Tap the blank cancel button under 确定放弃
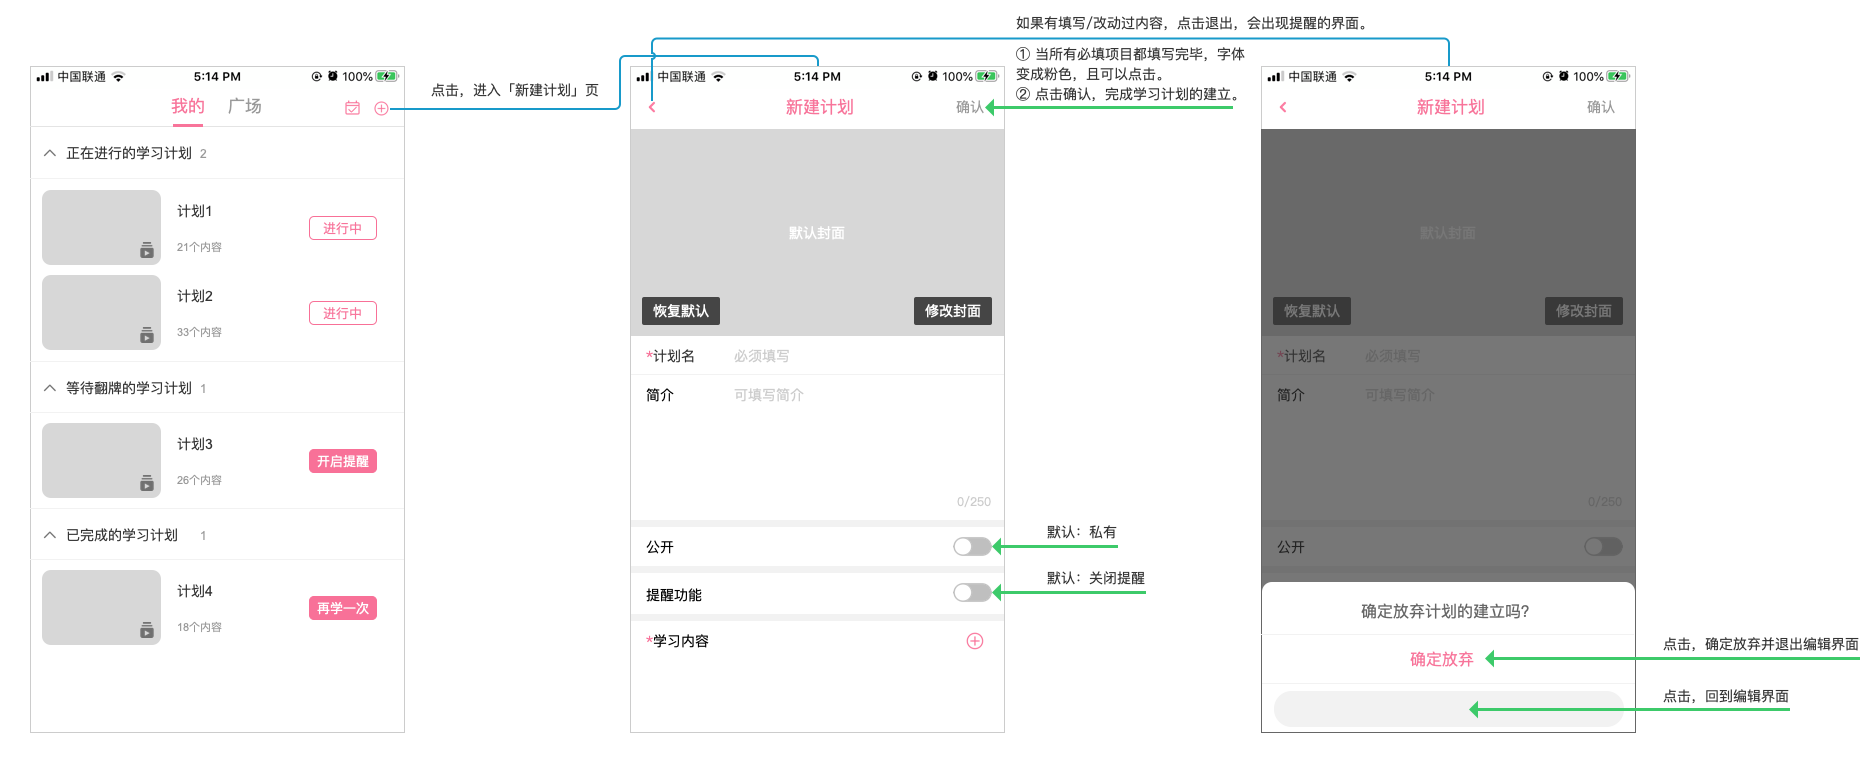The width and height of the screenshot is (1876, 760). [x=1448, y=709]
